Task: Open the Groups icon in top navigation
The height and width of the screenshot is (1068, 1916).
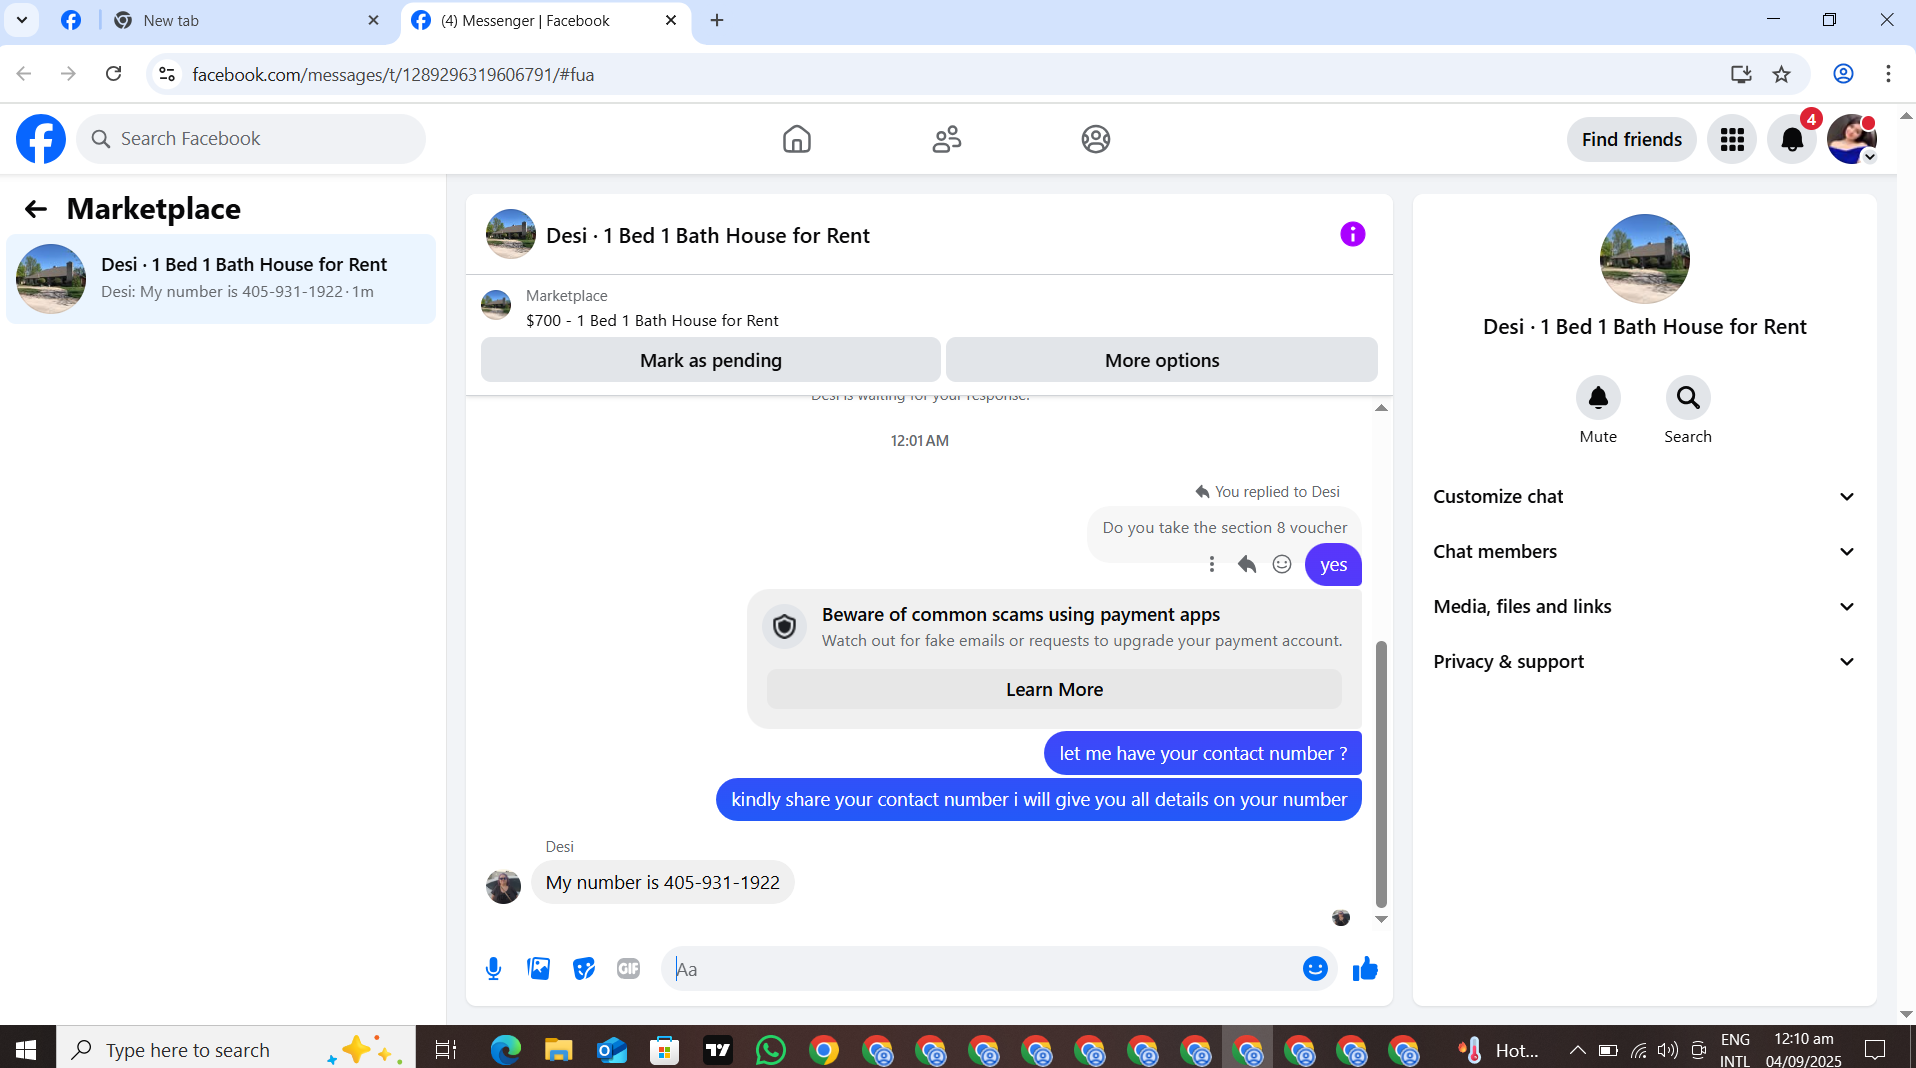Action: click(x=1096, y=139)
